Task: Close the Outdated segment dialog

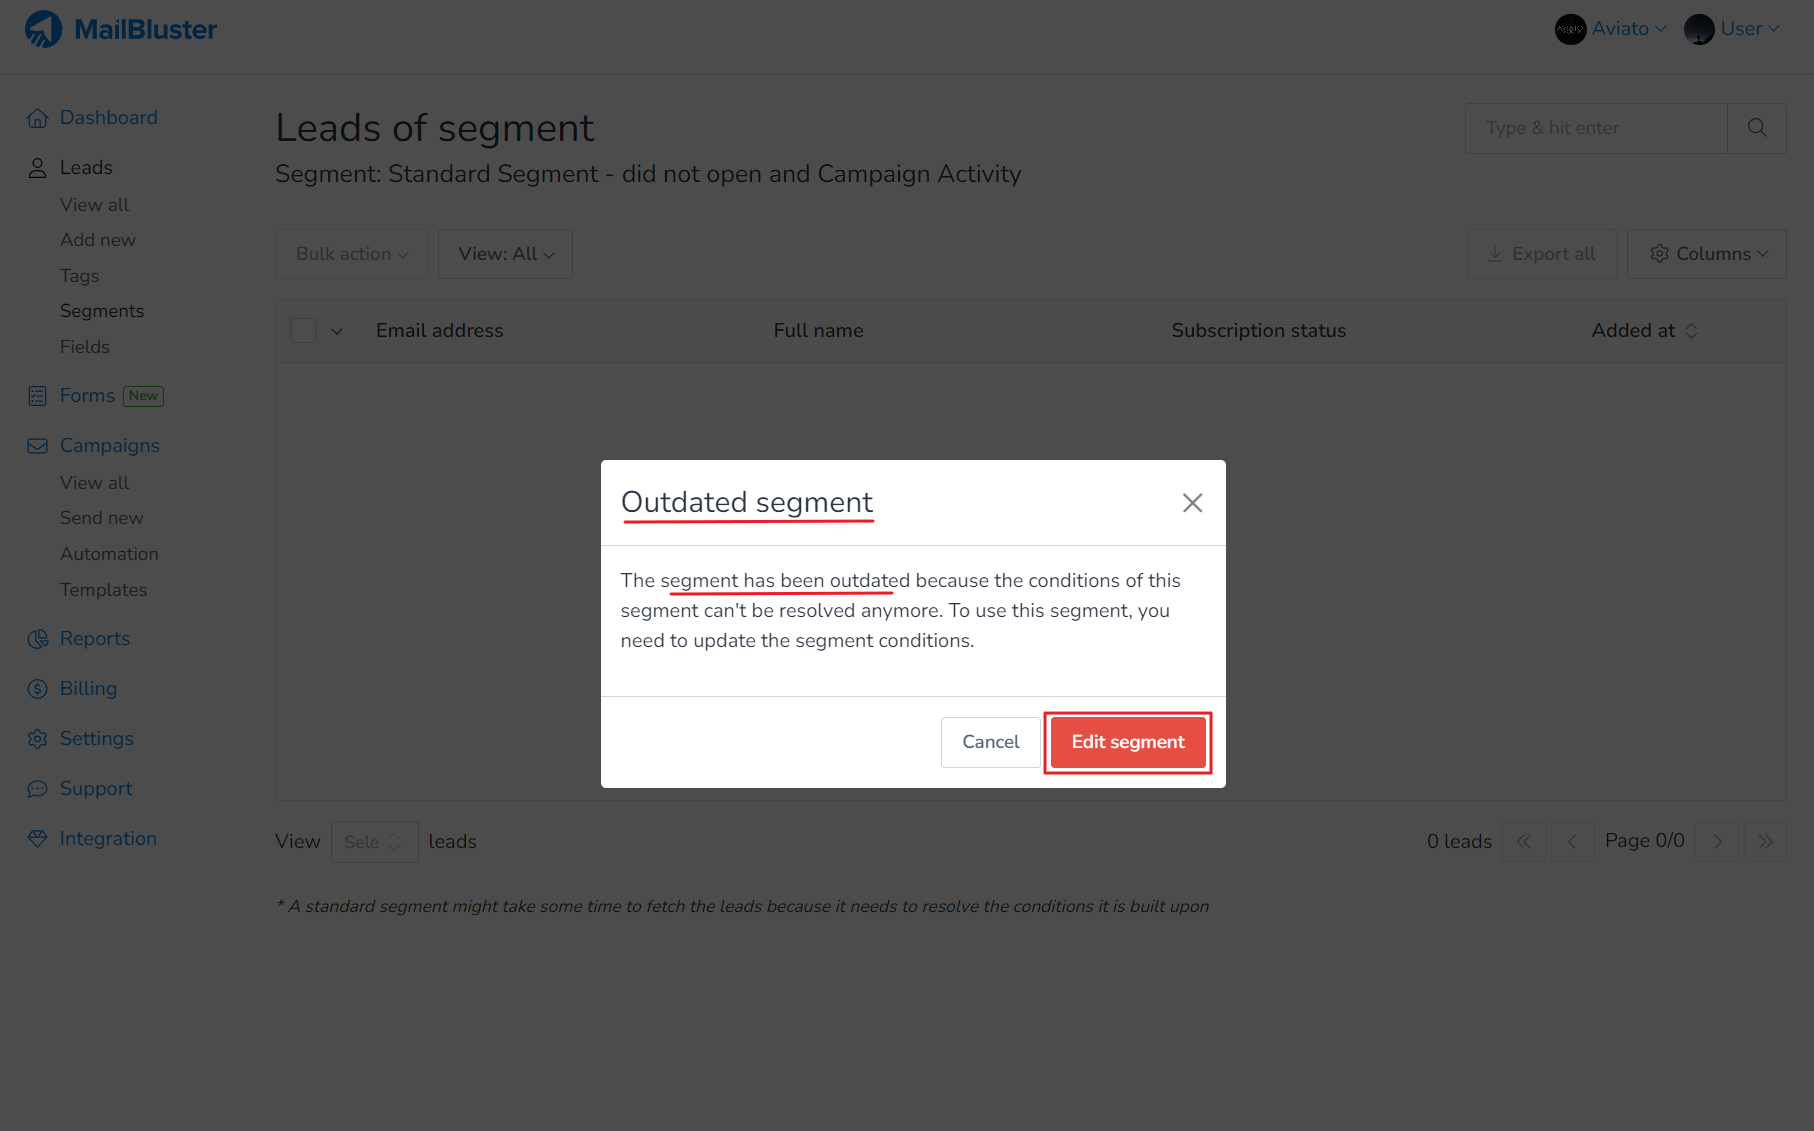Action: point(1192,503)
